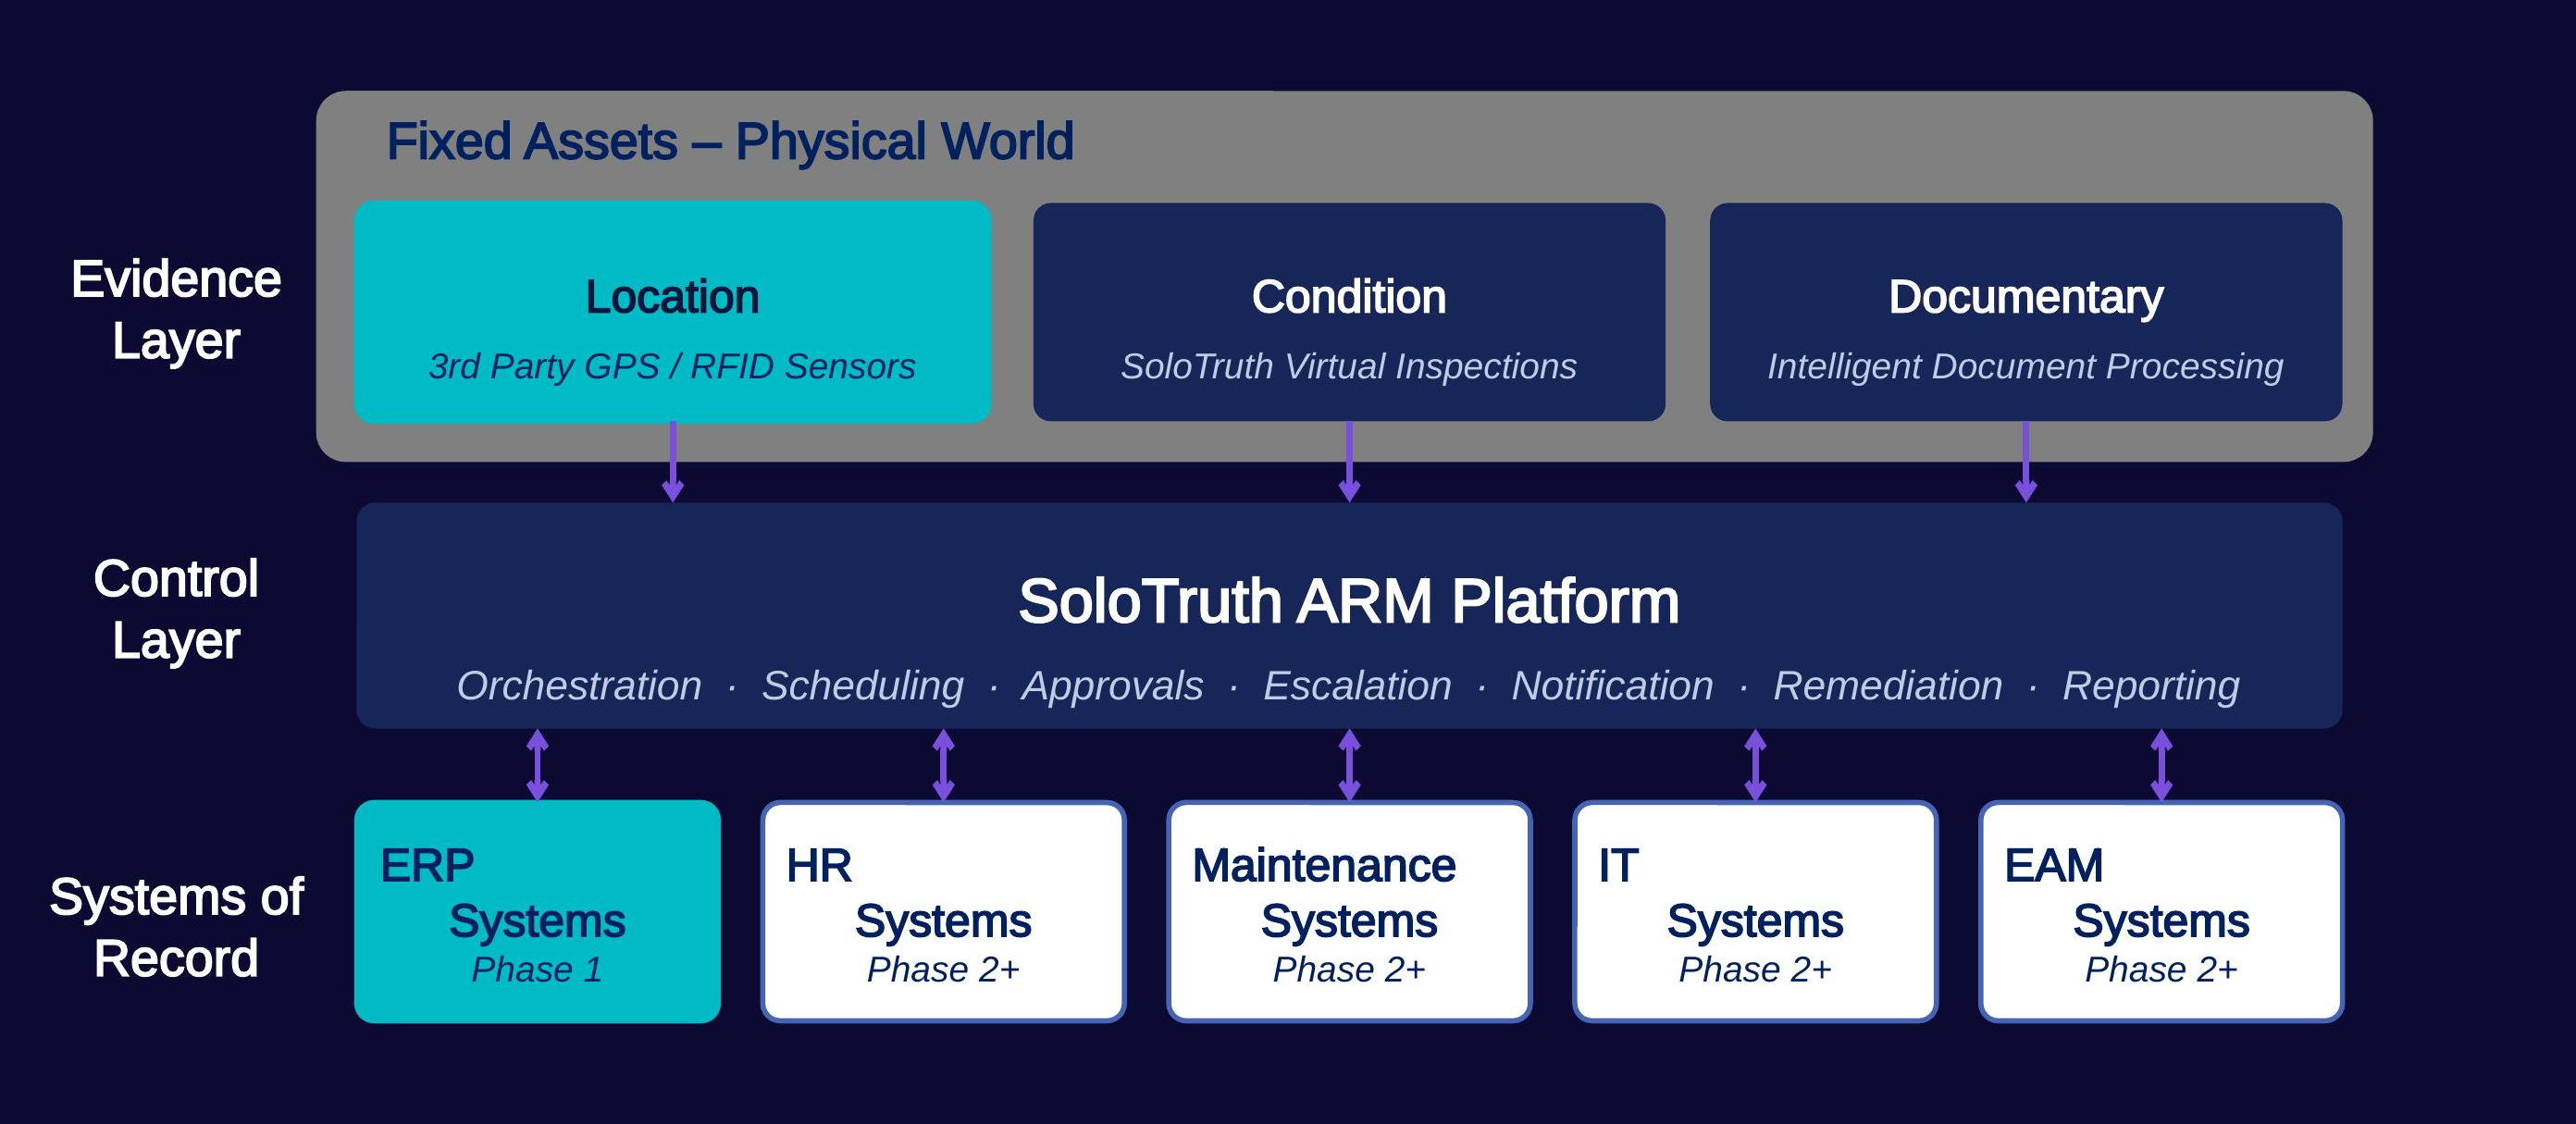Click the Phase 1 text under ERP

tap(537, 969)
